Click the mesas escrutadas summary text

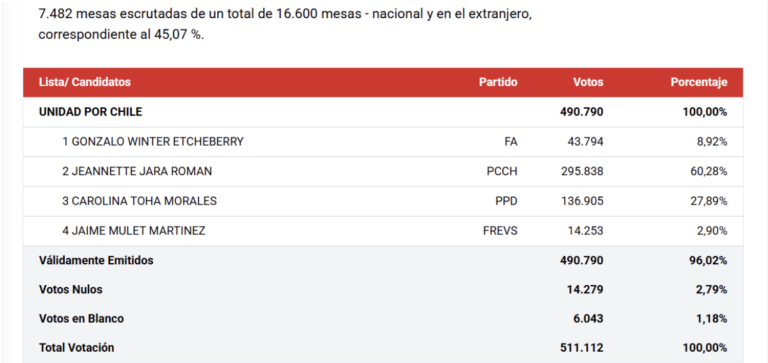click(285, 25)
